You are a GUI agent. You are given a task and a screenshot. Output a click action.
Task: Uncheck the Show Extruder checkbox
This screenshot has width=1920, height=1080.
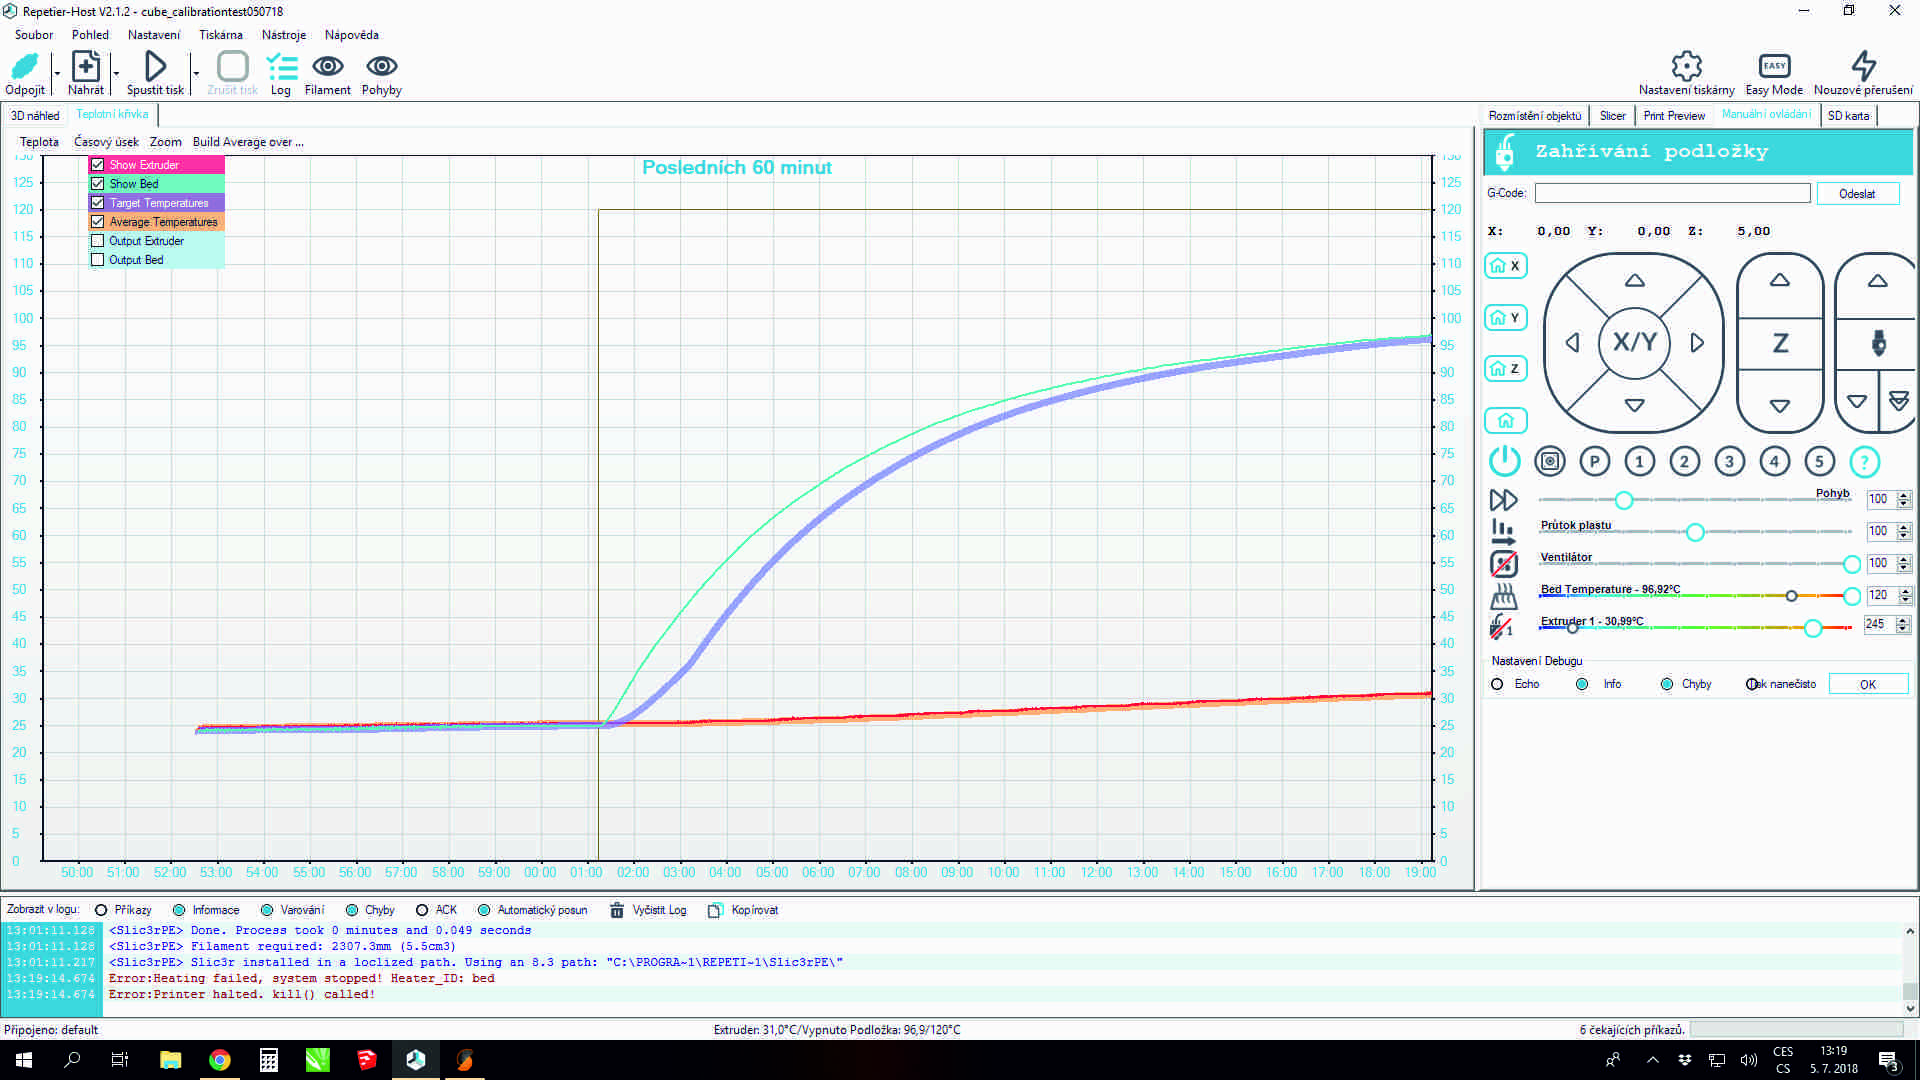tap(97, 165)
